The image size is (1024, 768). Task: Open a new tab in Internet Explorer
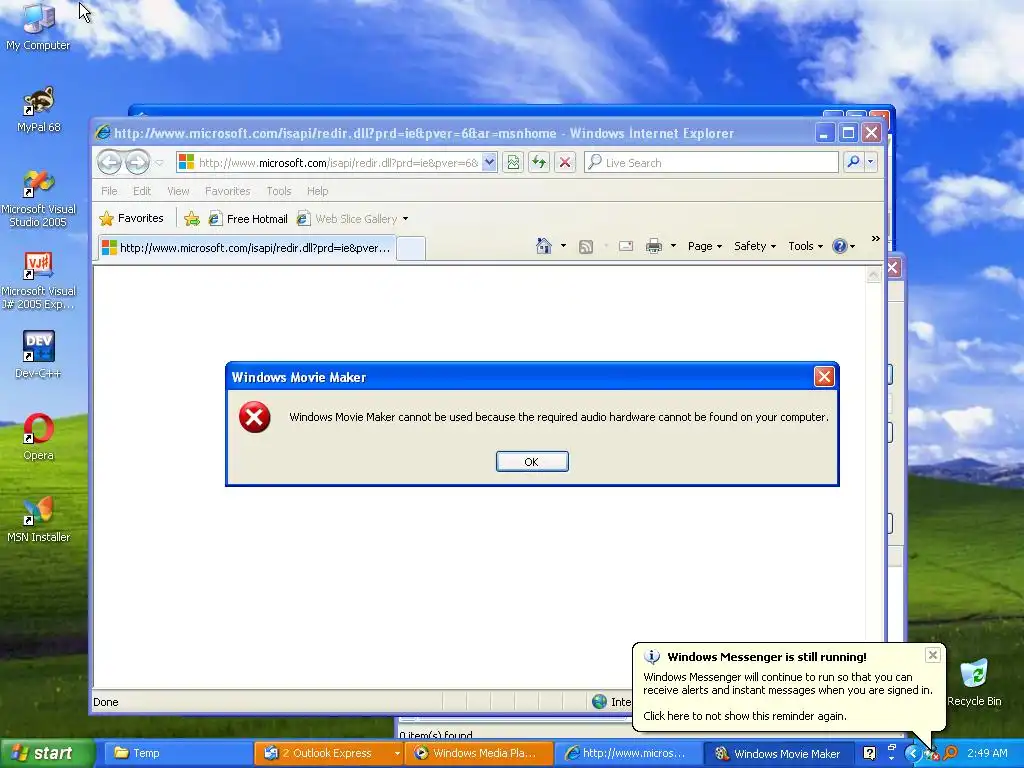411,249
